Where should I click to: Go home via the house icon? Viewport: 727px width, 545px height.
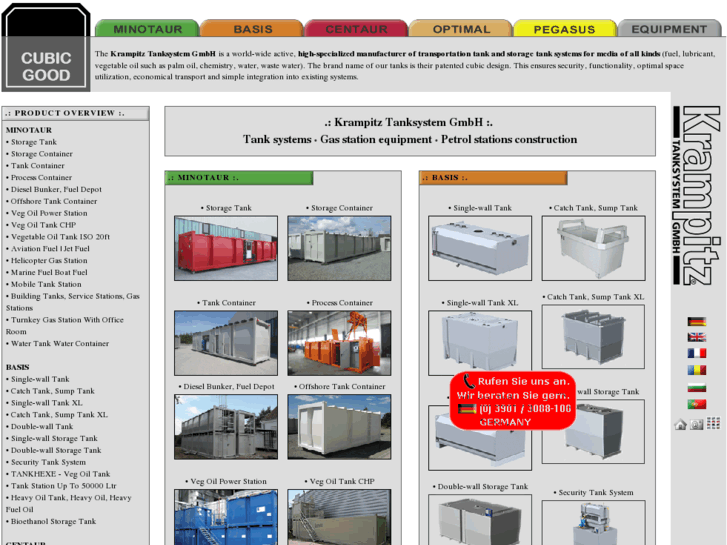[x=681, y=424]
